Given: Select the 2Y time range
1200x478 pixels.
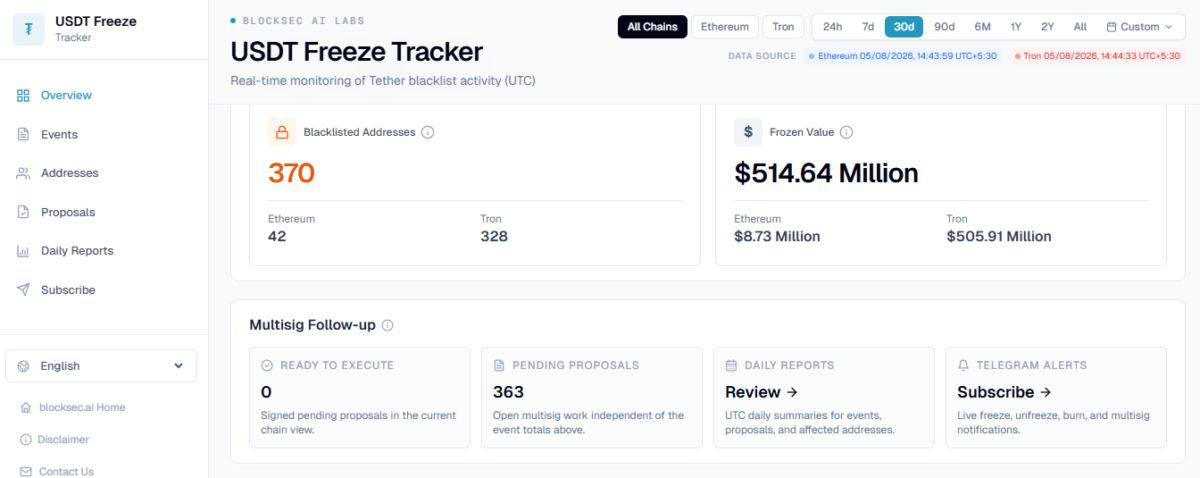Looking at the screenshot, I should 1047,27.
